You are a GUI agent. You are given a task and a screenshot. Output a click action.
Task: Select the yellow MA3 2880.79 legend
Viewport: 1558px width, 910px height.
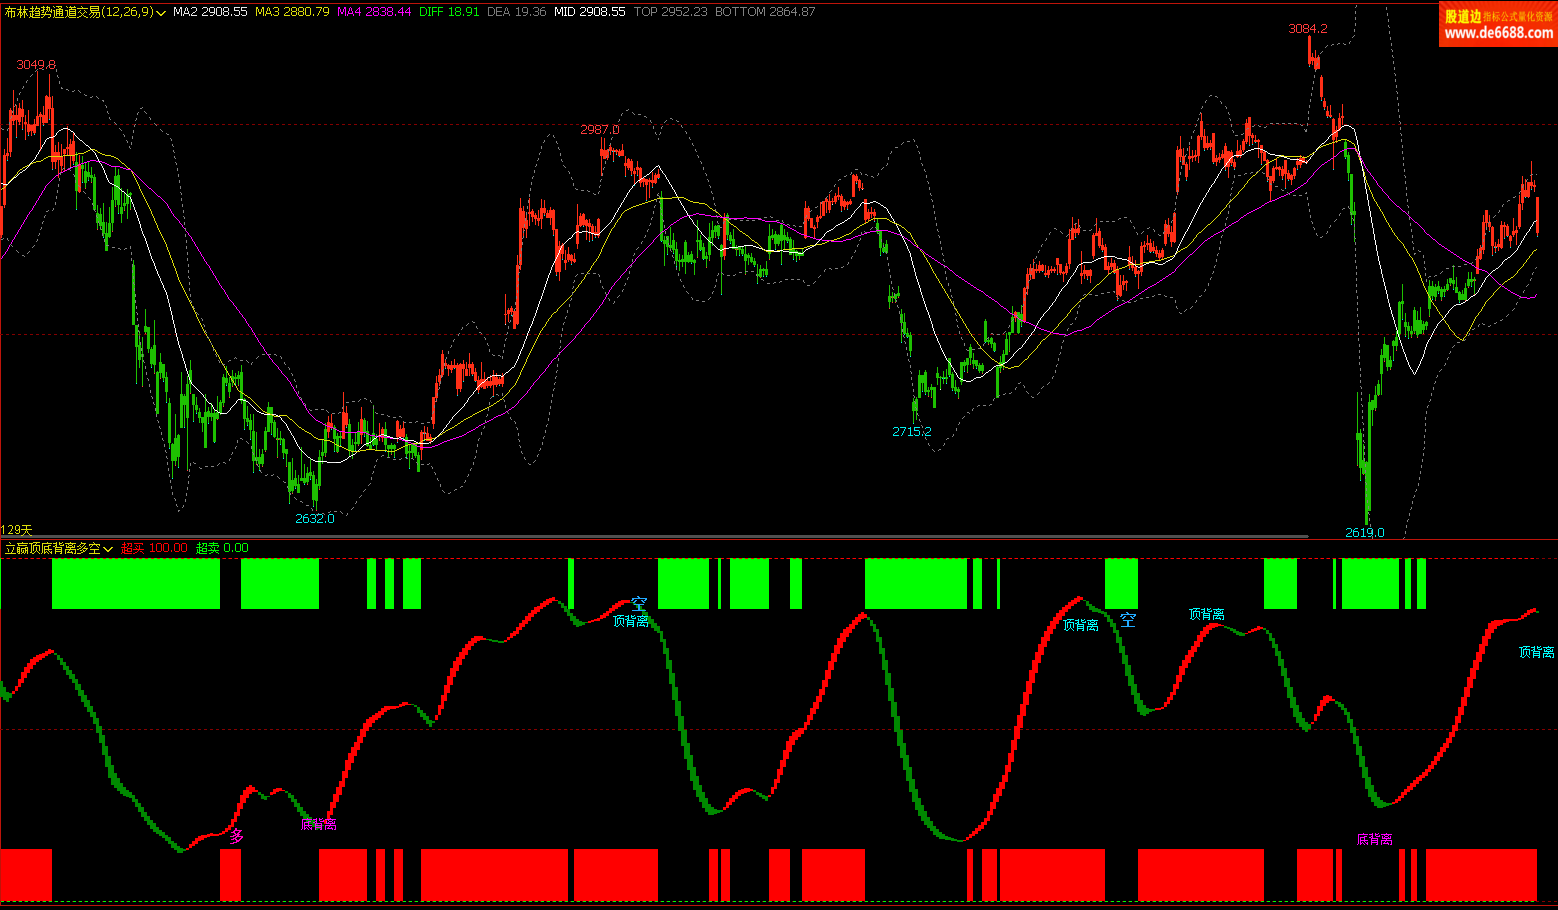tap(292, 12)
